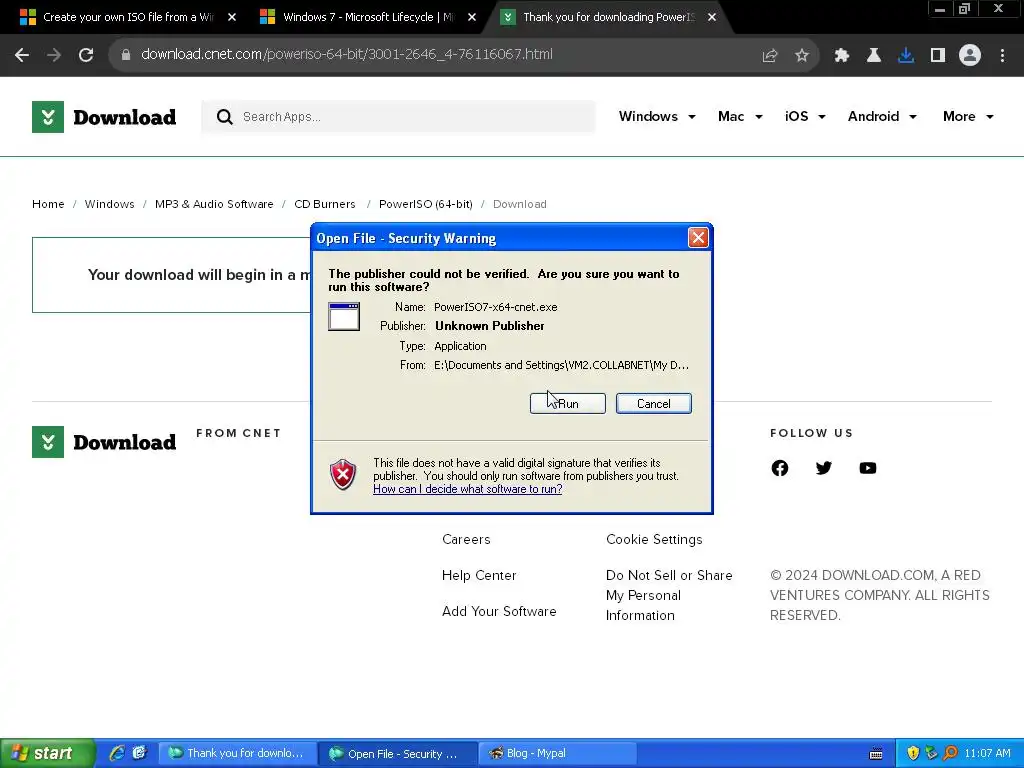Open the Chrome three-dot menu
This screenshot has width=1024, height=768.
[x=1002, y=56]
